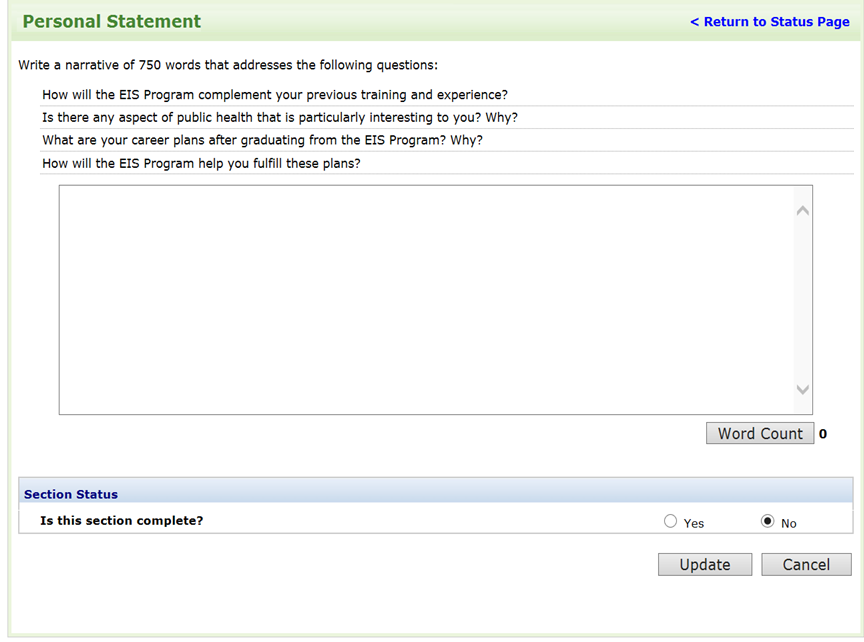The width and height of the screenshot is (864, 642).
Task: Click the question about fulfilling these plans
Action: 201,163
